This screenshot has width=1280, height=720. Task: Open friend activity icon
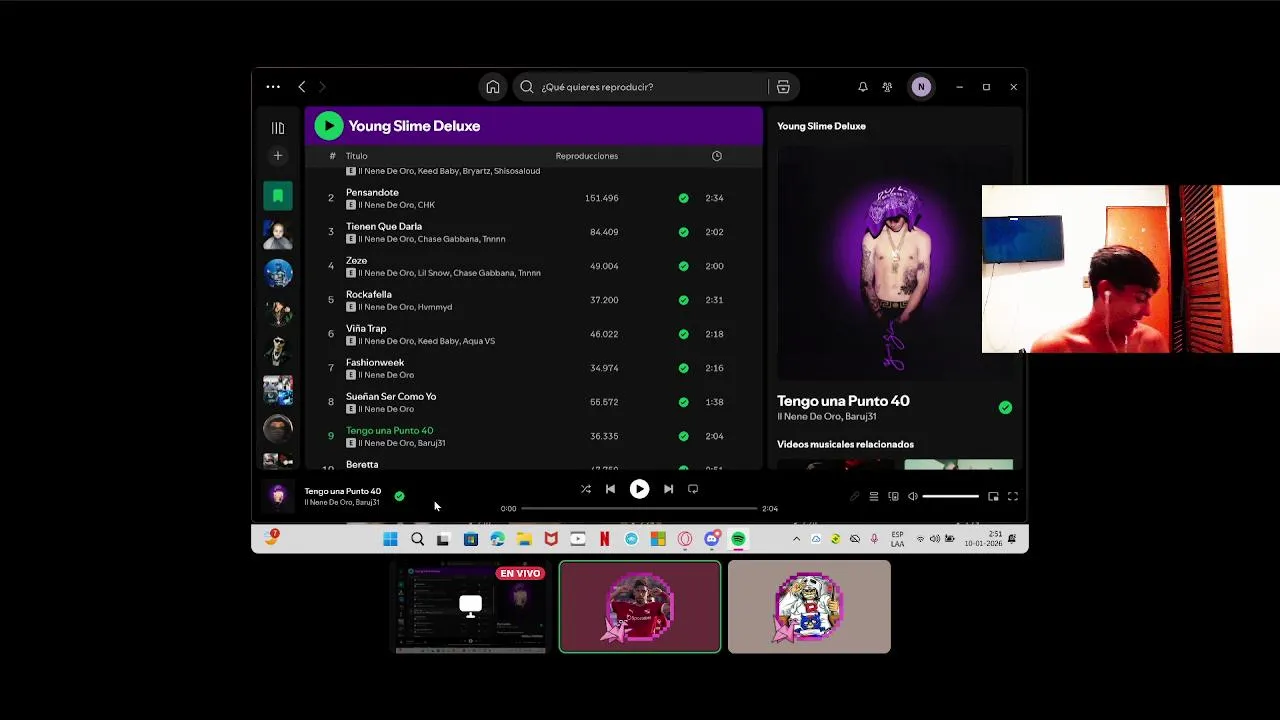pos(887,87)
